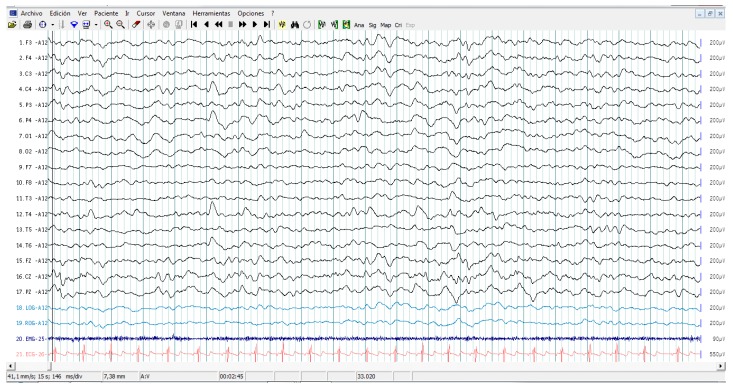Viewport: 733px width, 389px height.
Task: Select the 21. ECG channel label
Action: pos(31,354)
